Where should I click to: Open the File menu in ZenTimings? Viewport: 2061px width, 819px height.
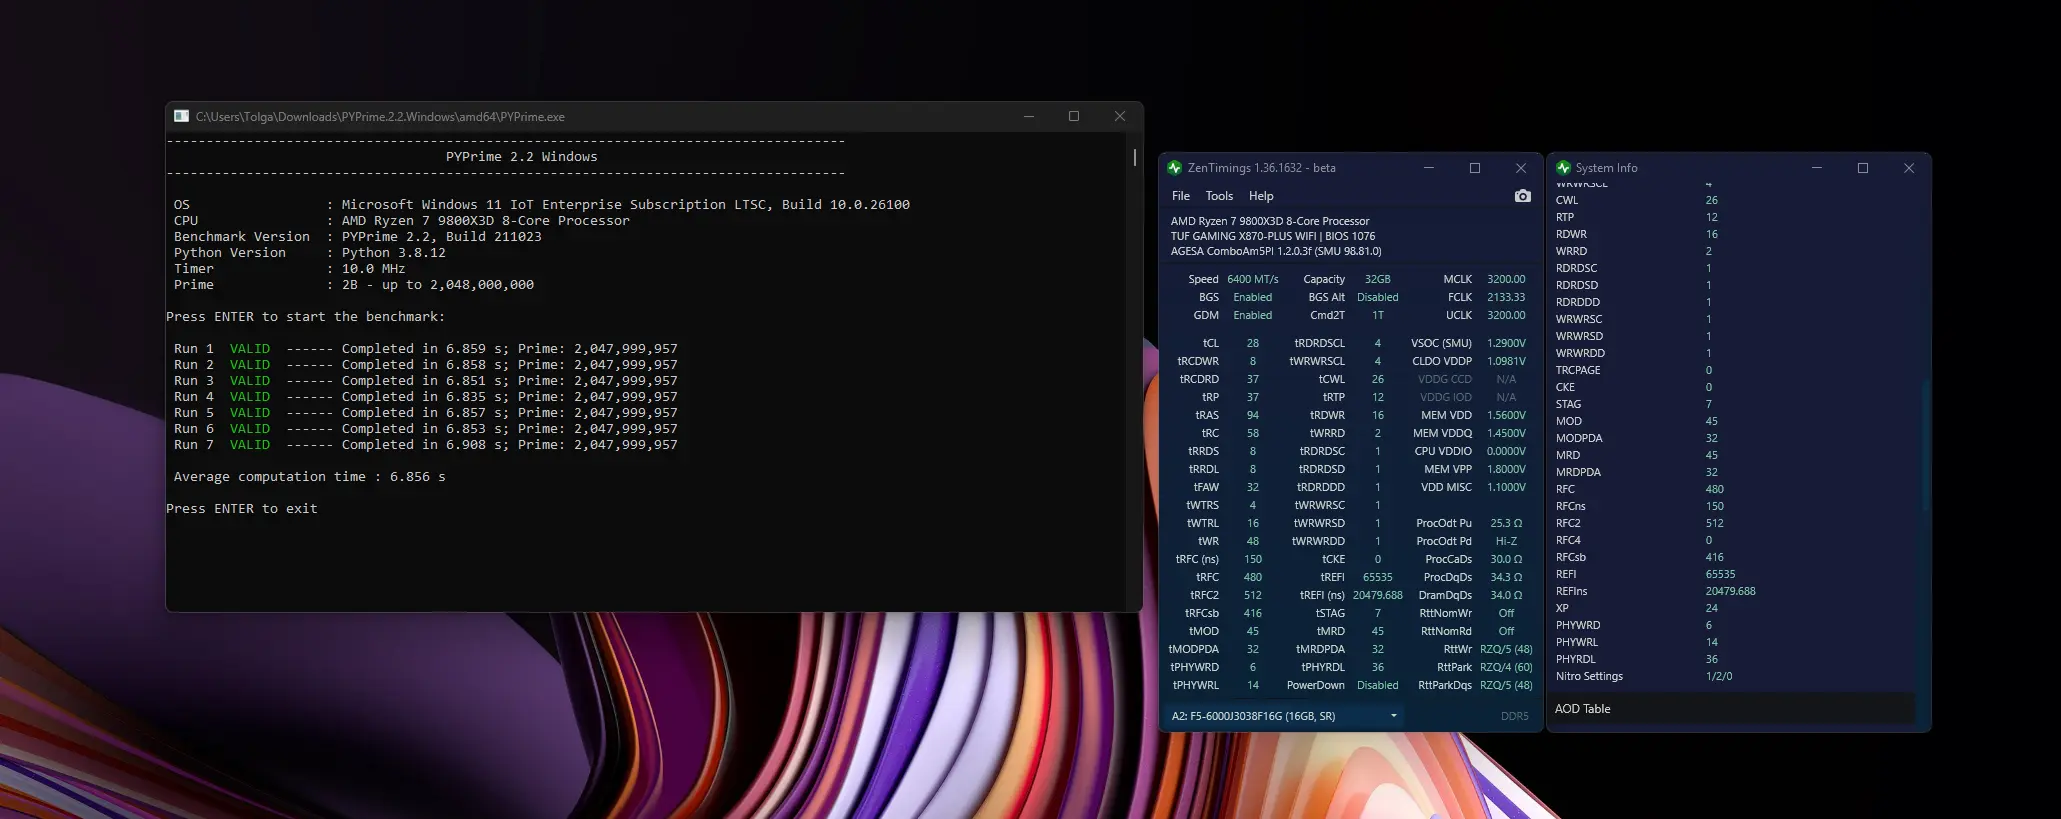coord(1181,196)
